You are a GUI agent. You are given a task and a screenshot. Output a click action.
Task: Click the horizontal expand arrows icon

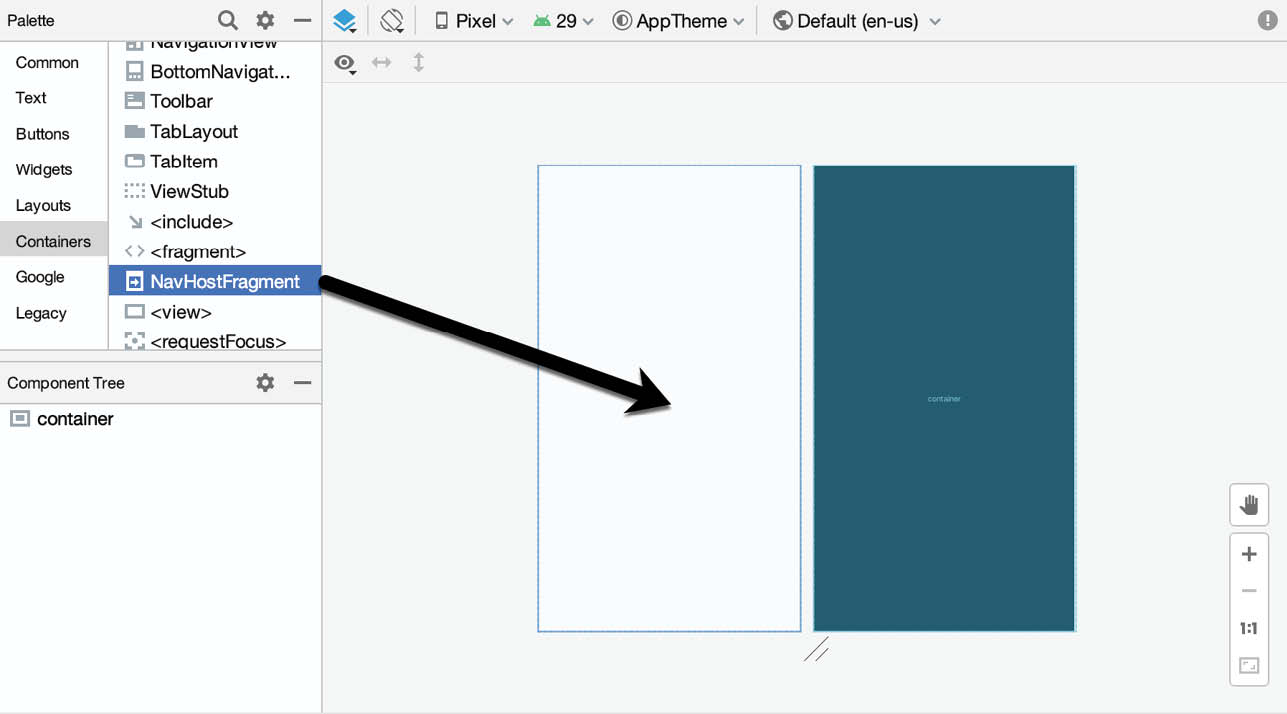click(381, 63)
